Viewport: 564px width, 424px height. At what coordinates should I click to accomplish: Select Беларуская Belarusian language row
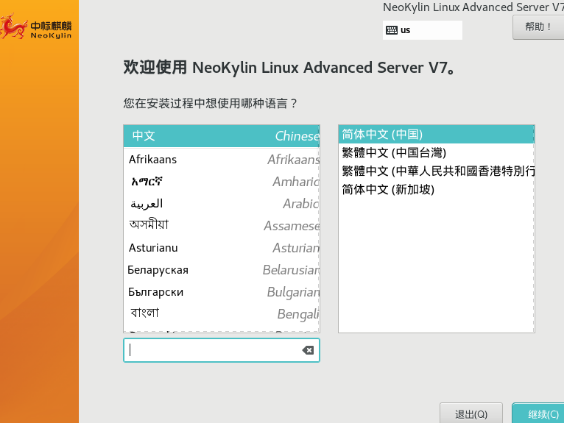coord(222,270)
